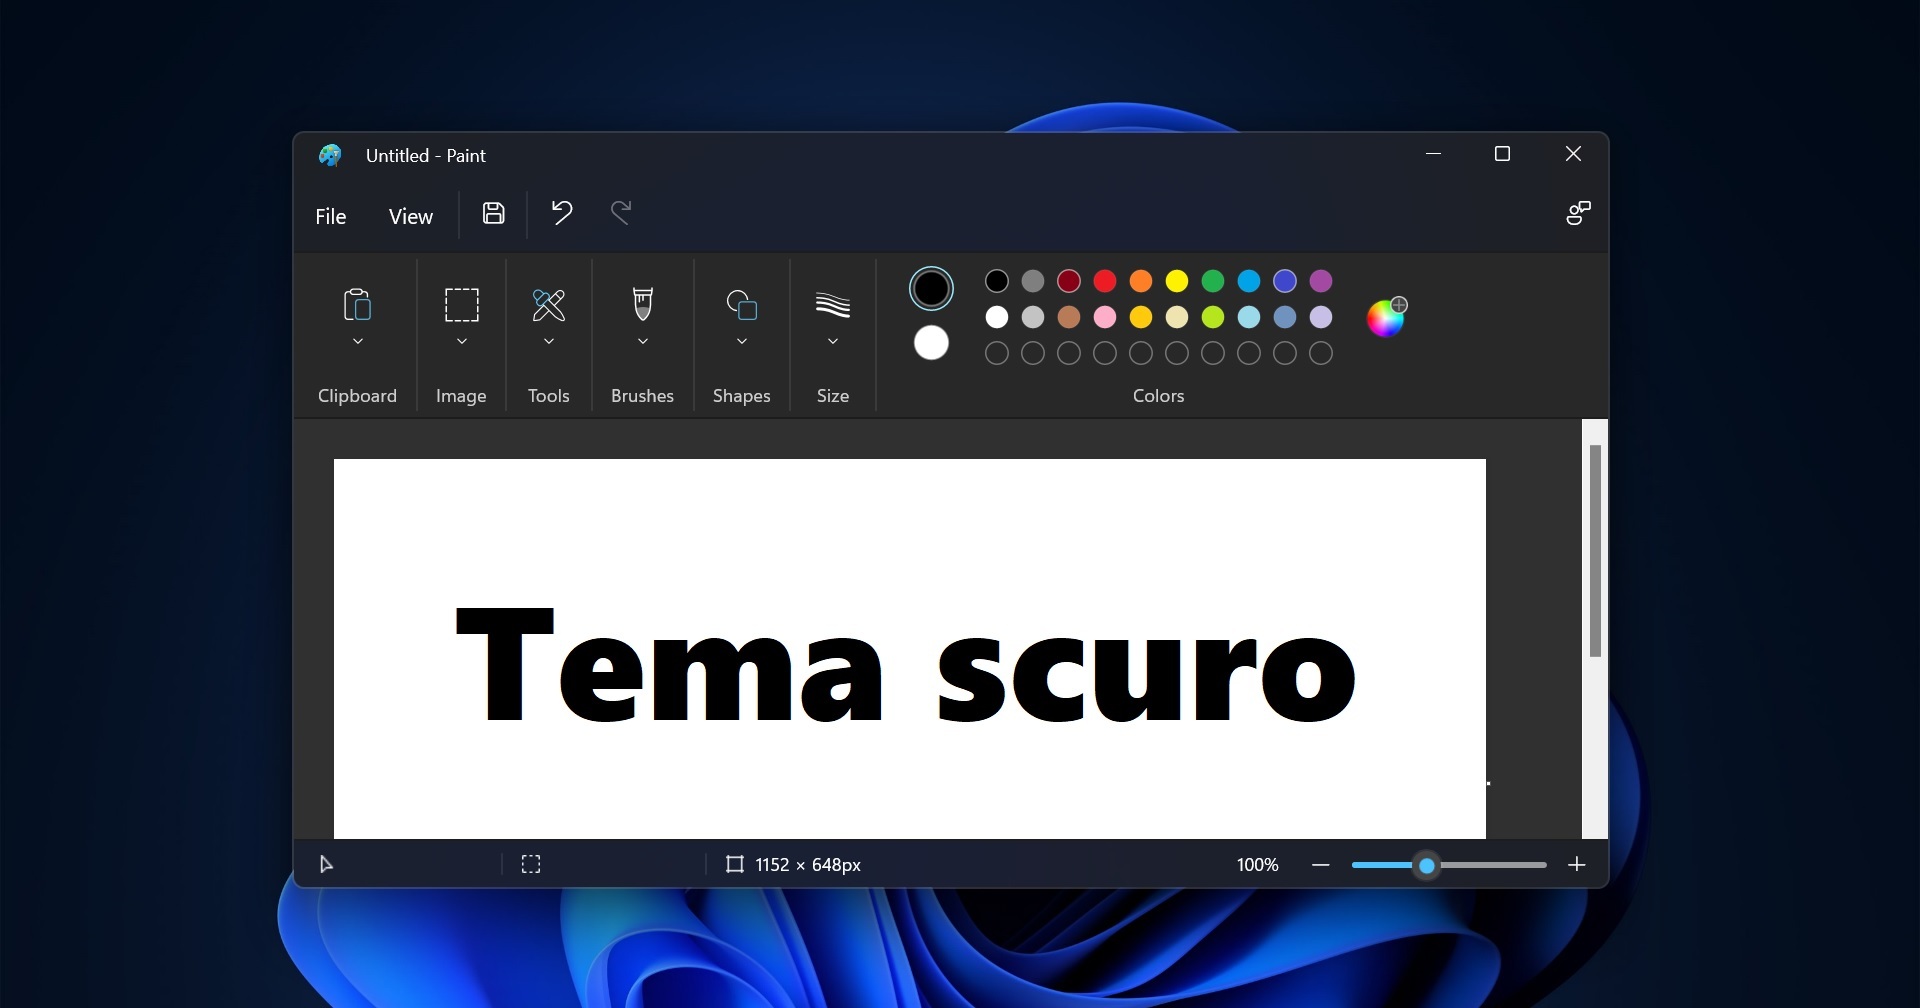
Task: Pick the indigo palette color
Action: pyautogui.click(x=1285, y=281)
